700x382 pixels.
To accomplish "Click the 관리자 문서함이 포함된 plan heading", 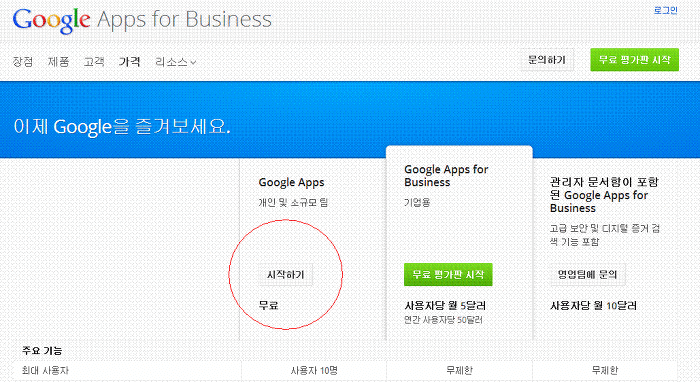I will point(604,195).
